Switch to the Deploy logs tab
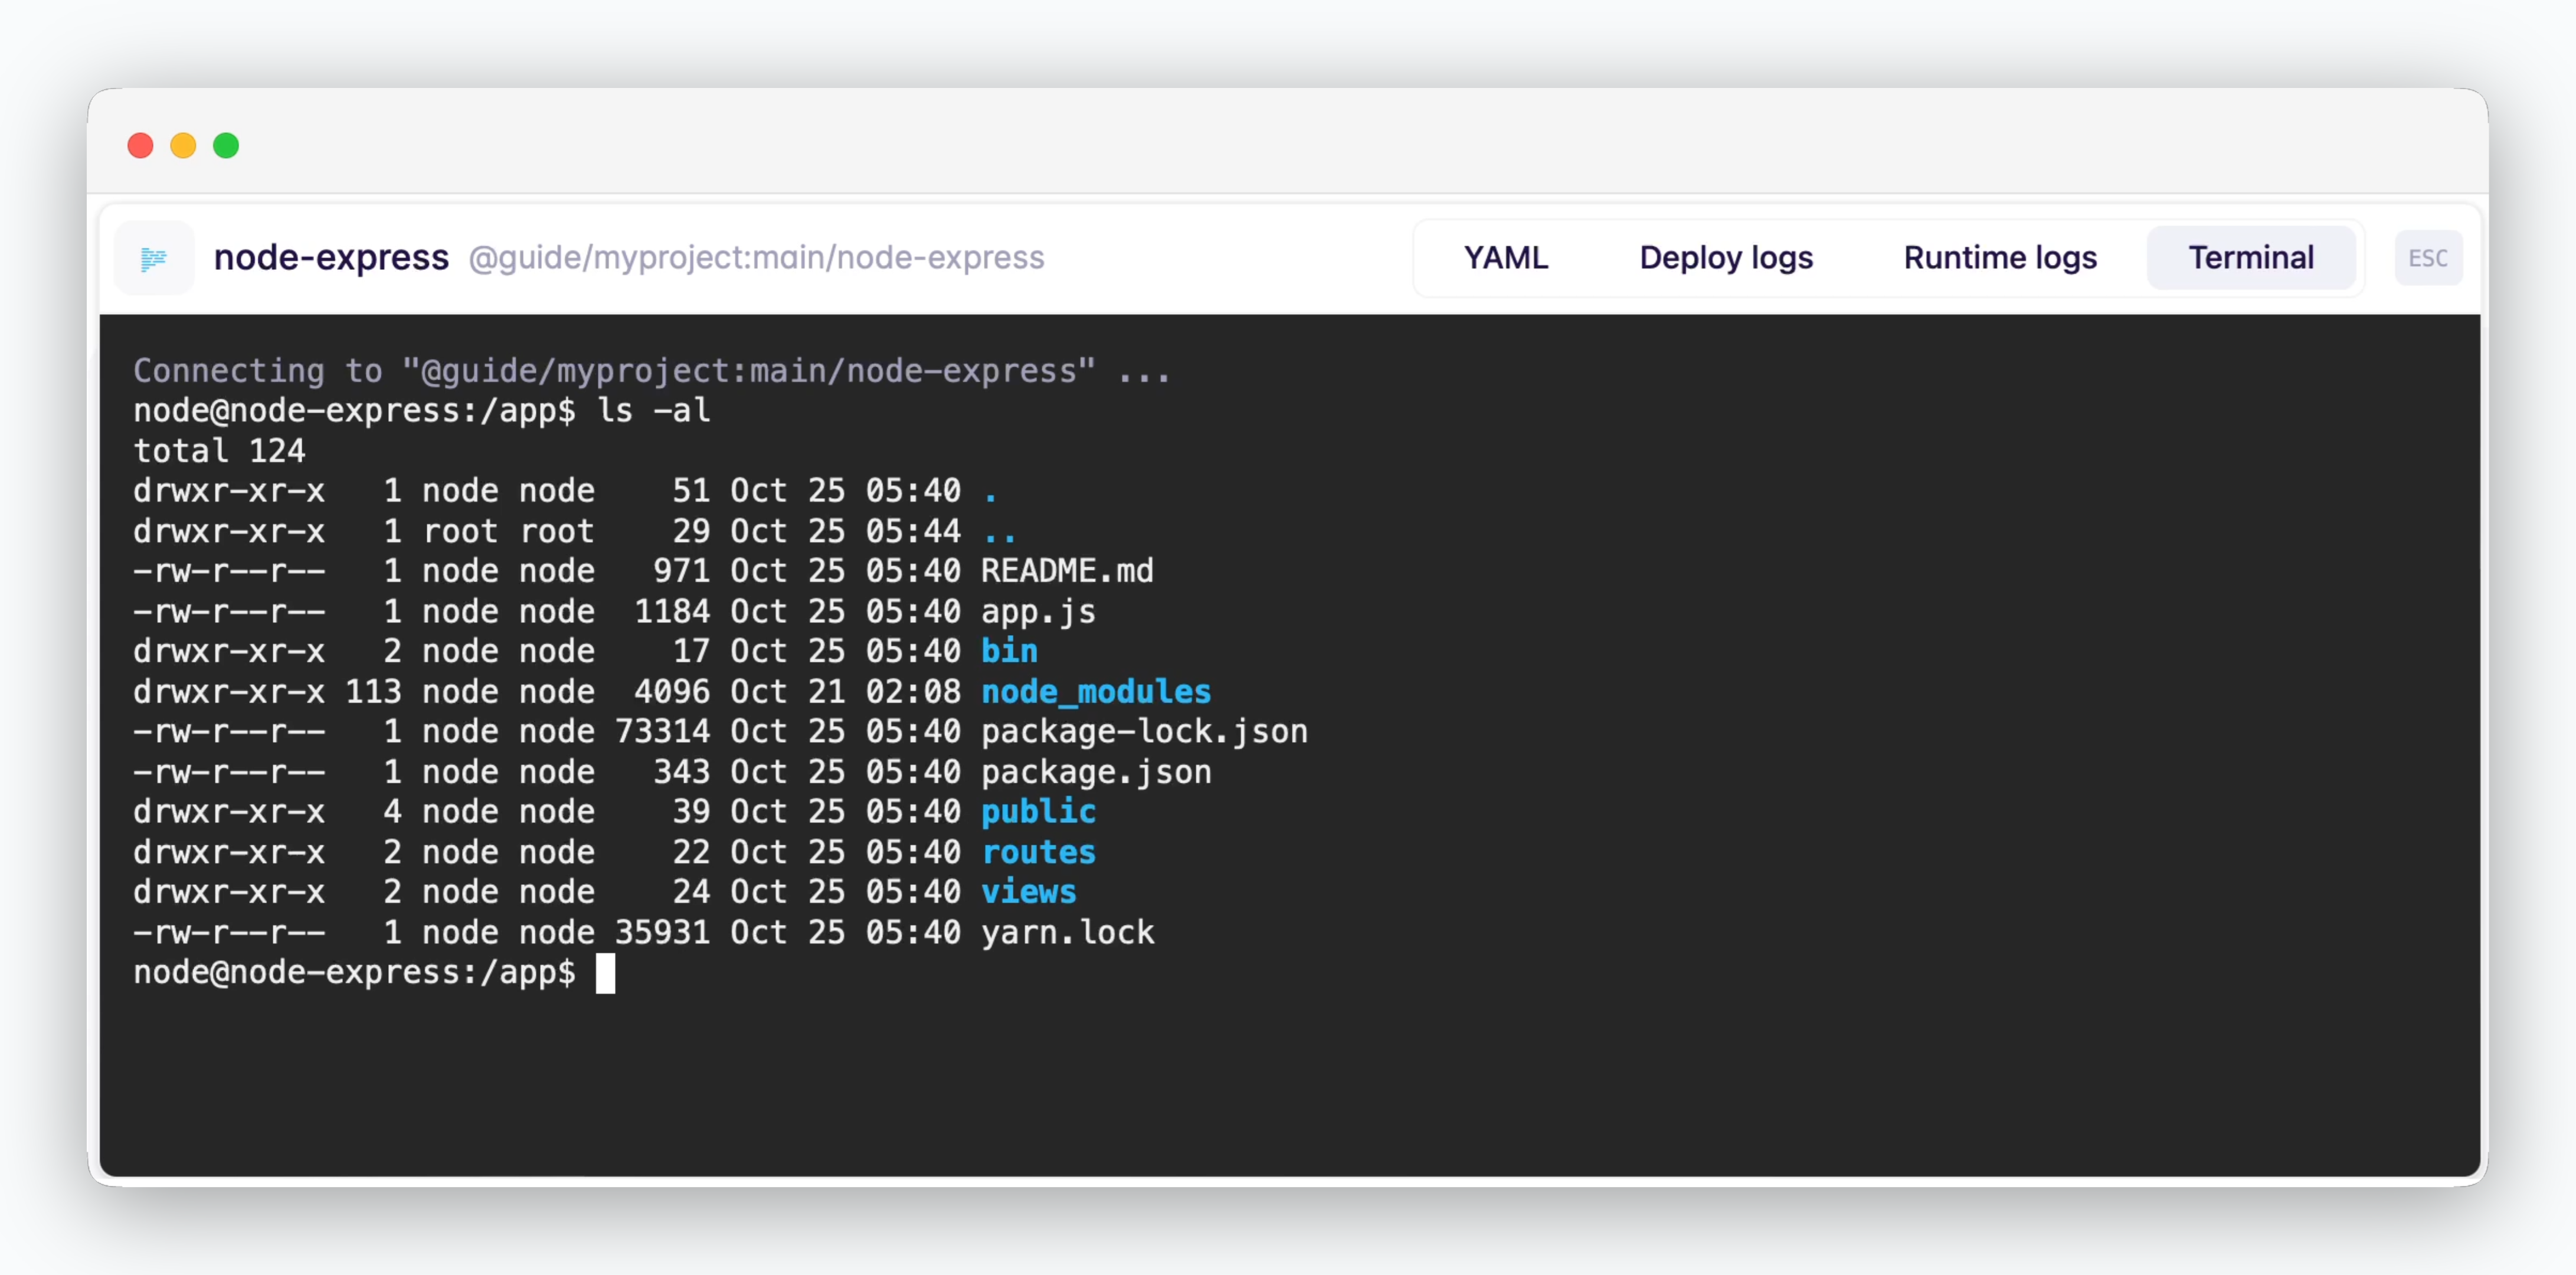Screen dimensions: 2576x1275 pyautogui.click(x=1725, y=258)
